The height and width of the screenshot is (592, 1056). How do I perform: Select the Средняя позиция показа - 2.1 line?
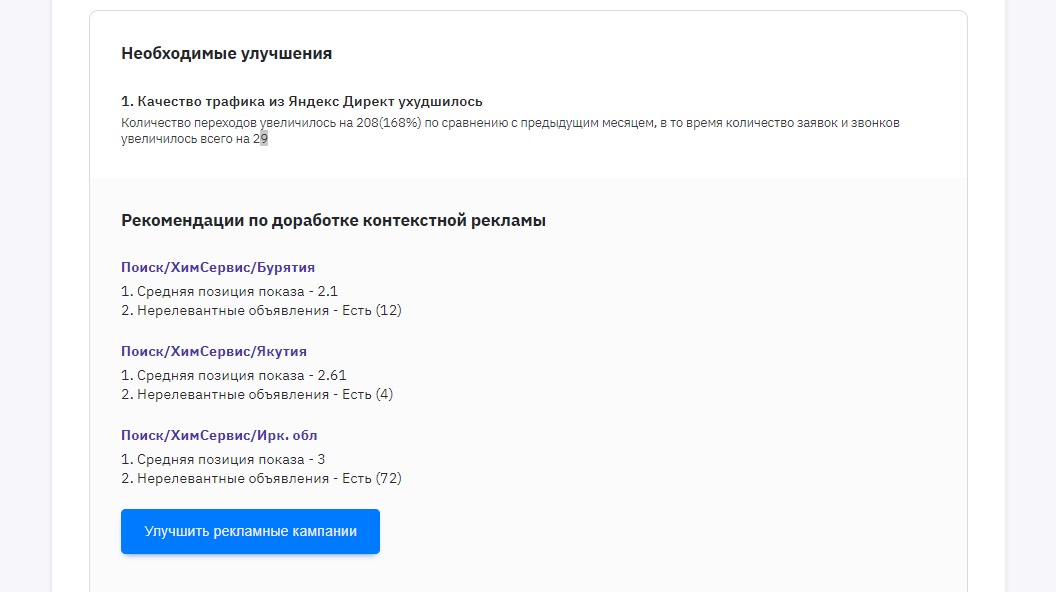point(229,292)
